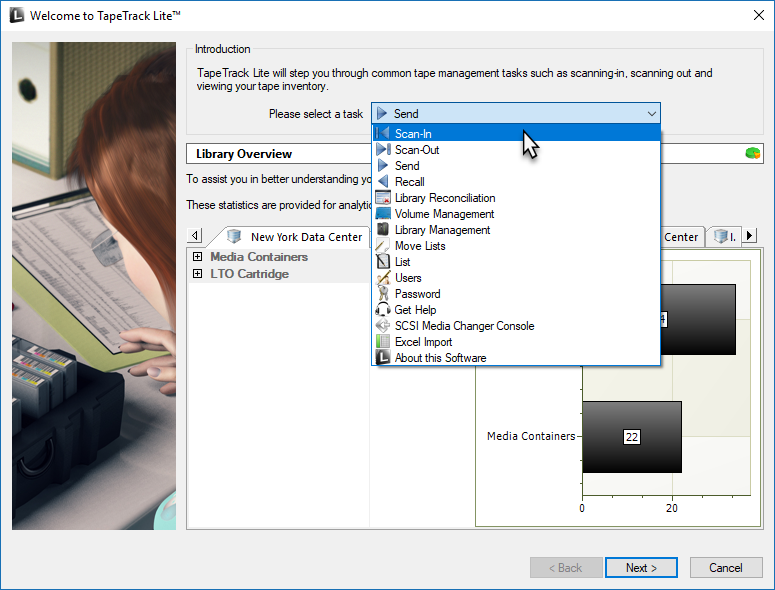Viewport: 775px width, 590px height.
Task: Click the Media Containers chart bar
Action: [632, 437]
